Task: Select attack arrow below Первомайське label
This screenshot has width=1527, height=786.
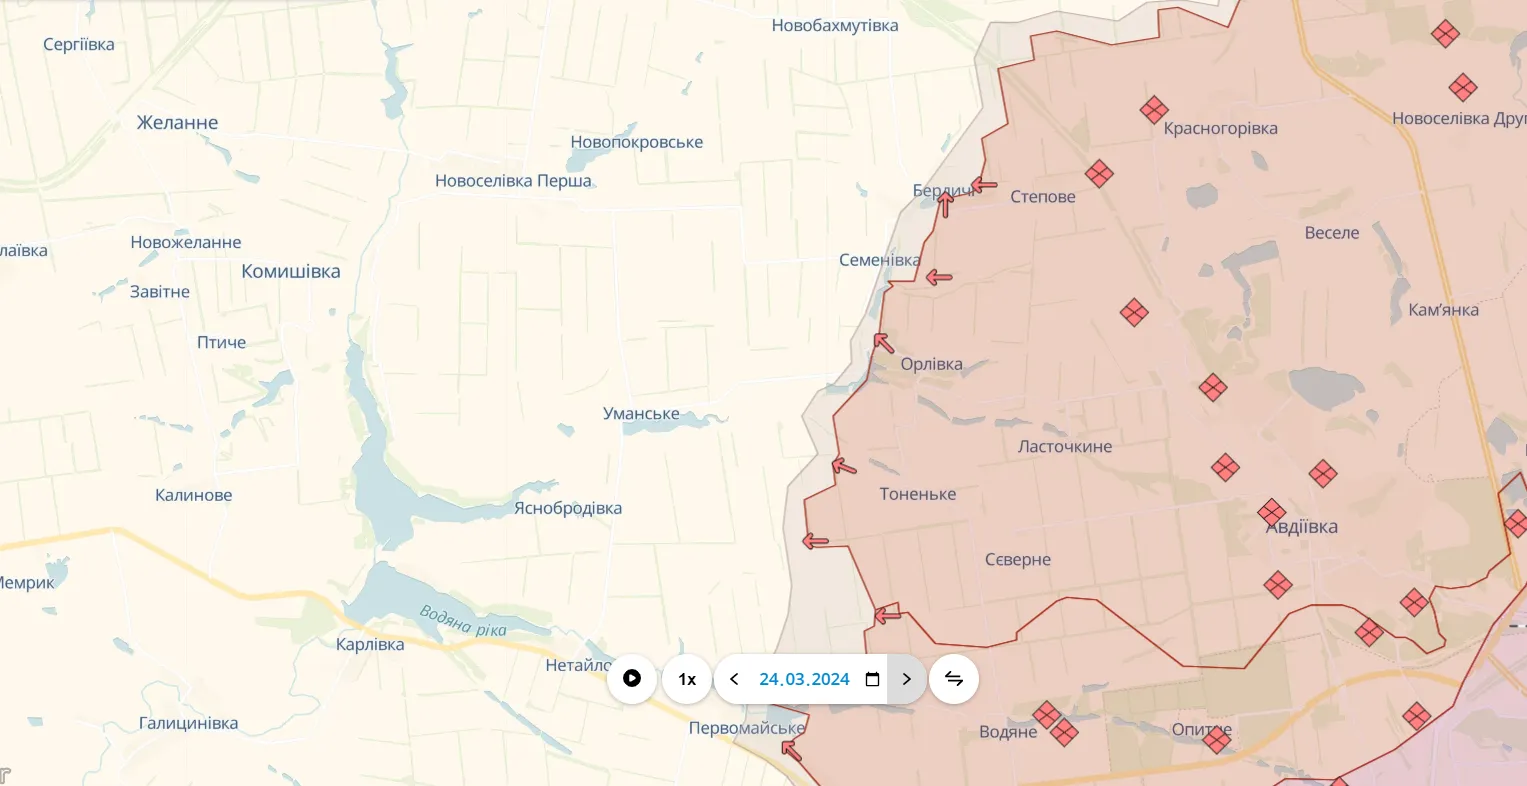Action: tap(791, 749)
